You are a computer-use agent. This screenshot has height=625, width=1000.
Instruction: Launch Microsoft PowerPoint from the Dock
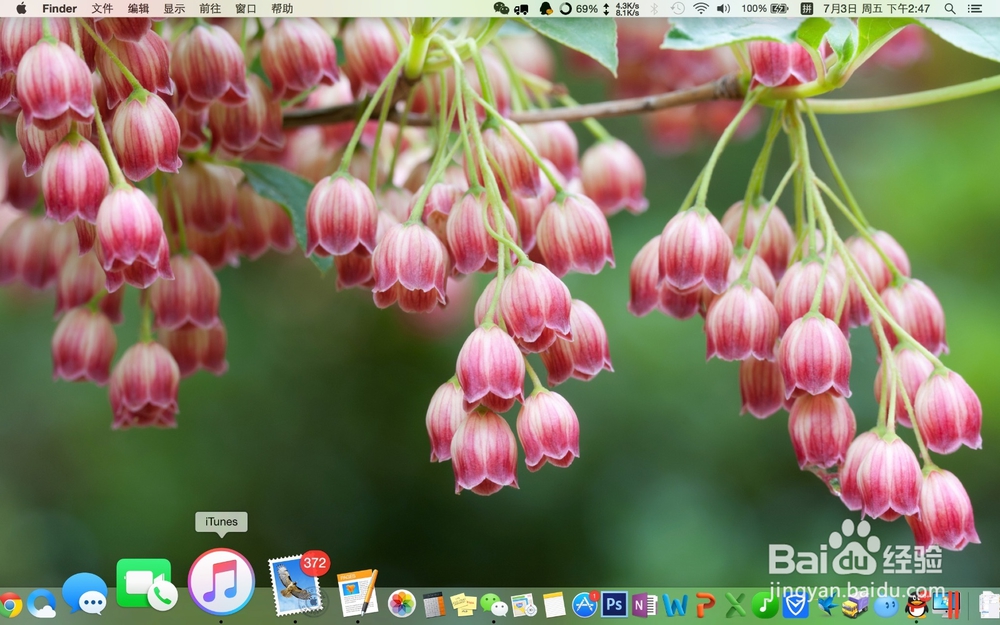705,605
